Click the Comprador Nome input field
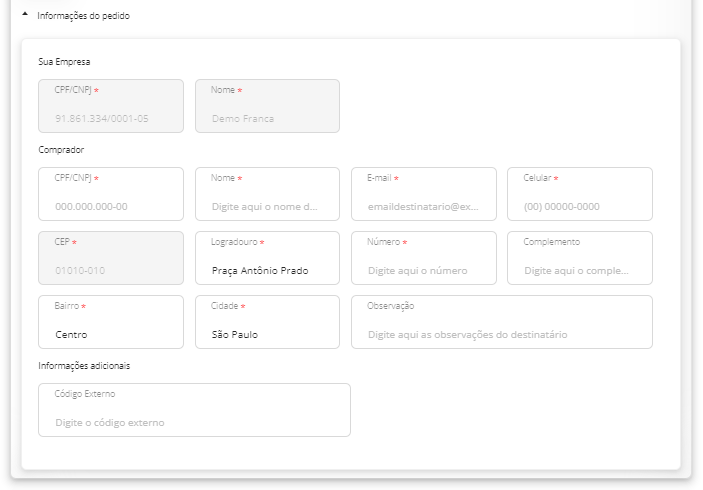The height and width of the screenshot is (490, 703). 267,194
